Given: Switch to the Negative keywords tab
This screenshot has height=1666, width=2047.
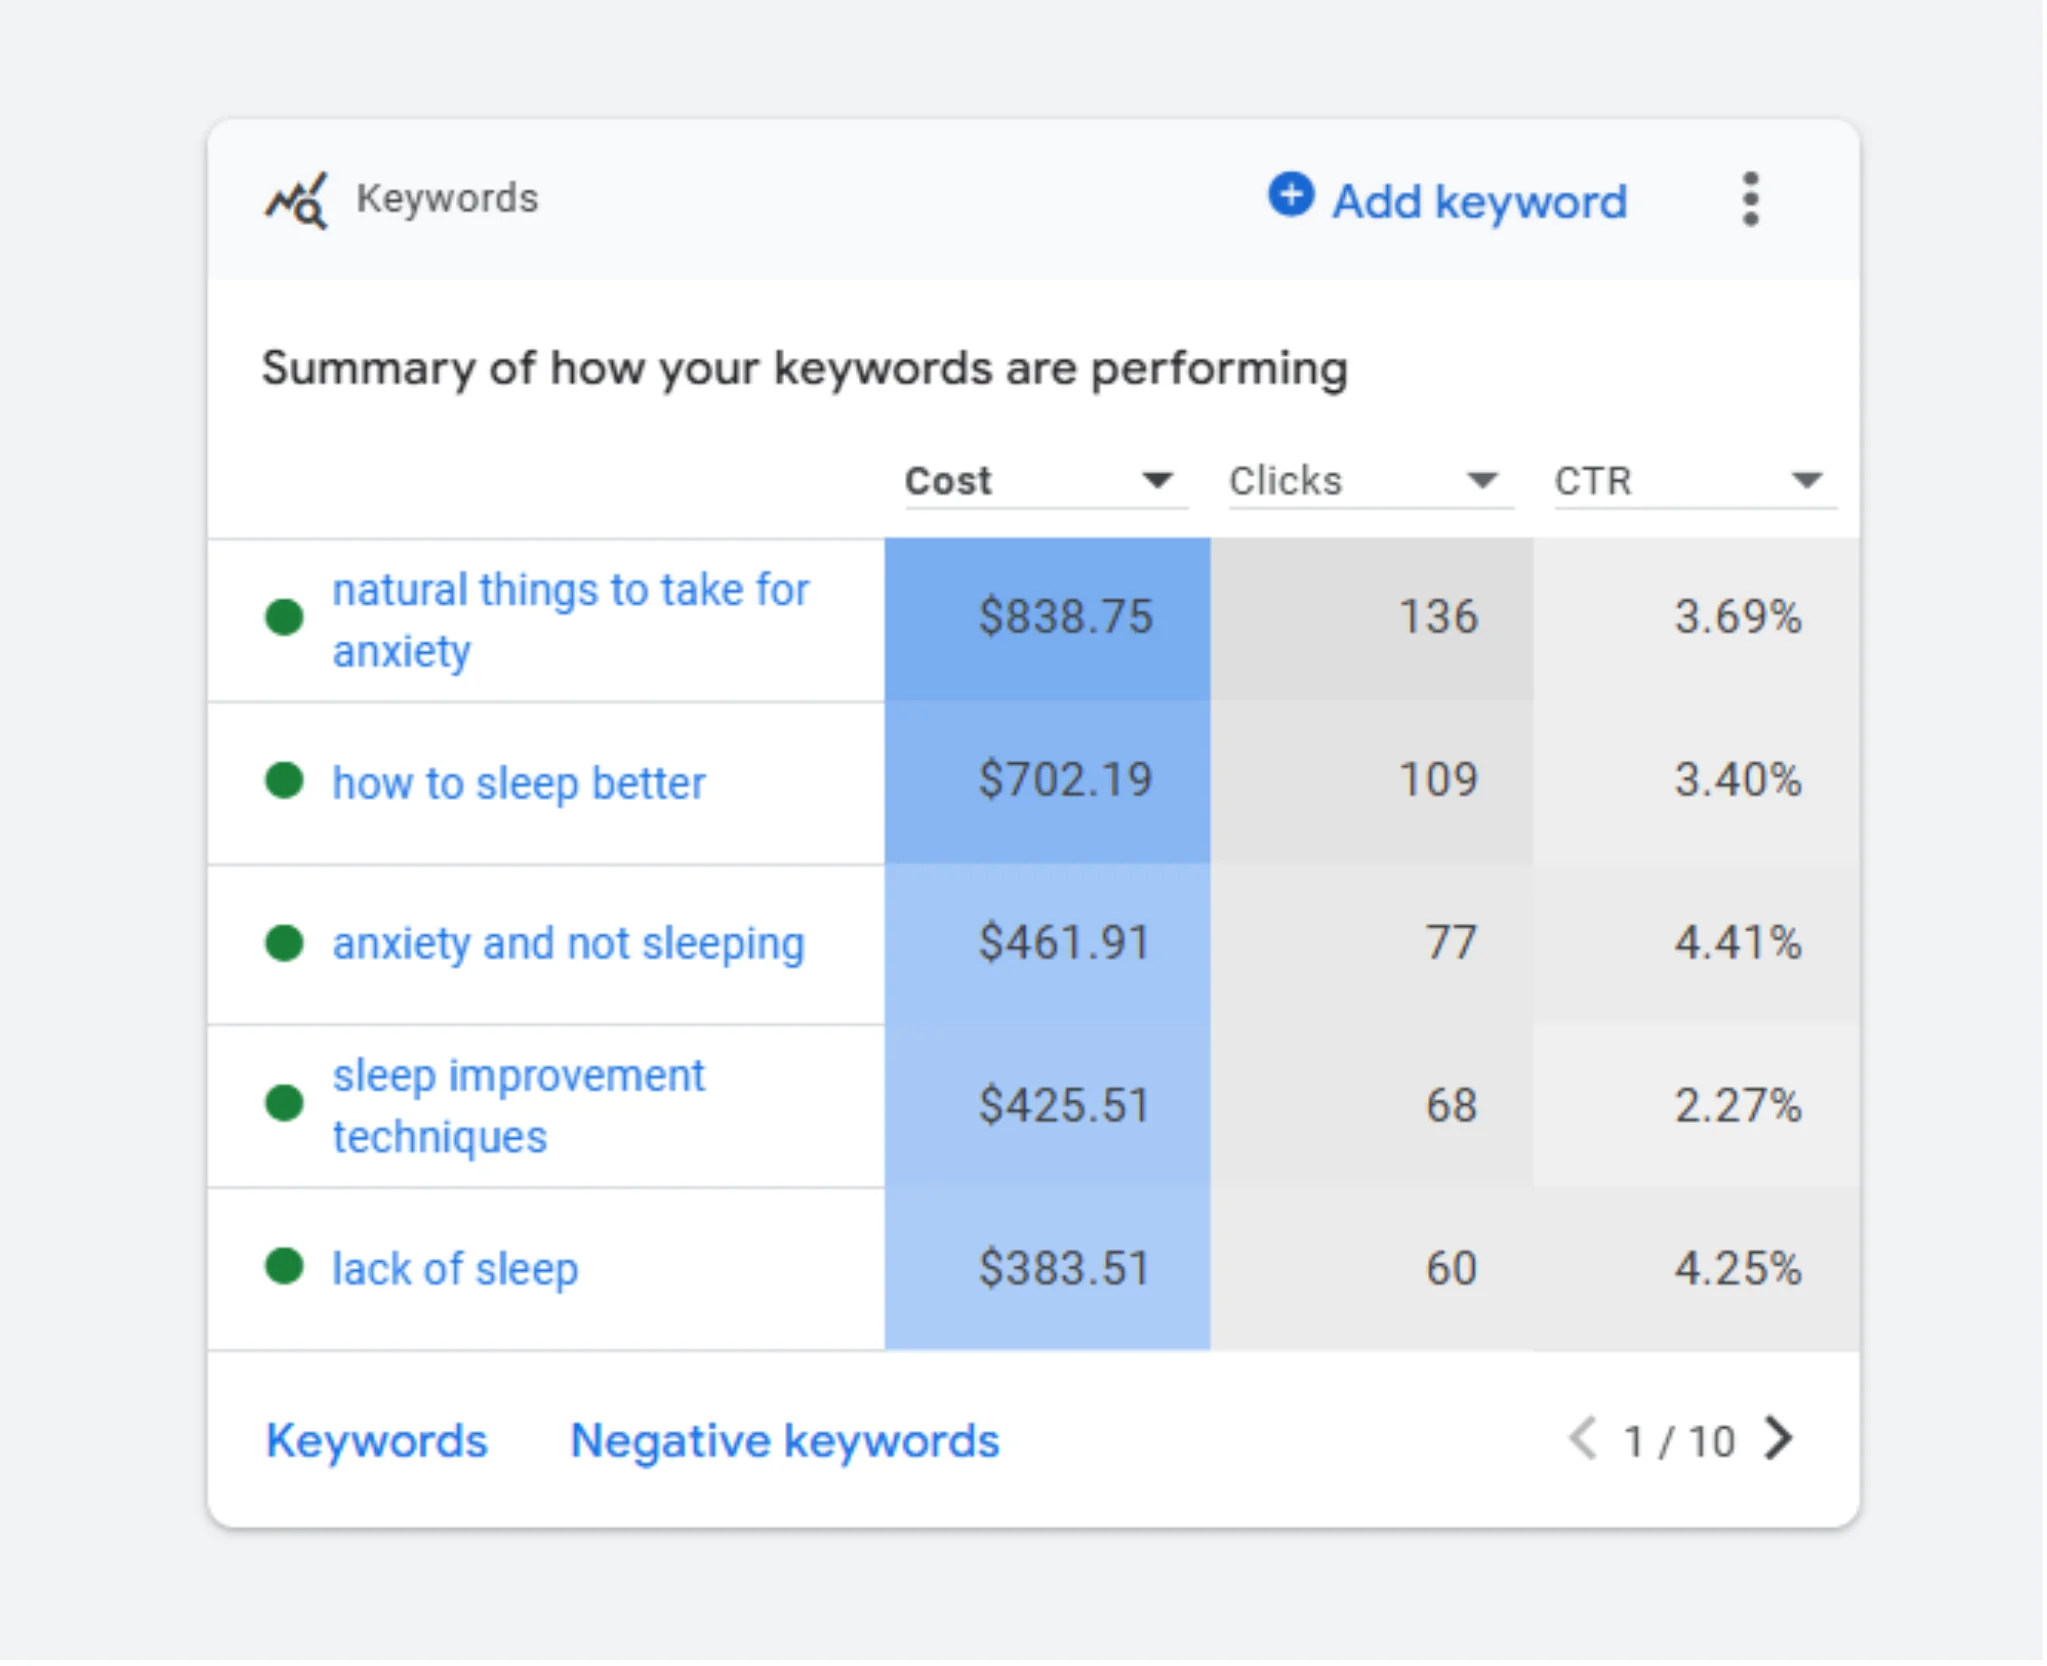Looking at the screenshot, I should click(x=784, y=1441).
